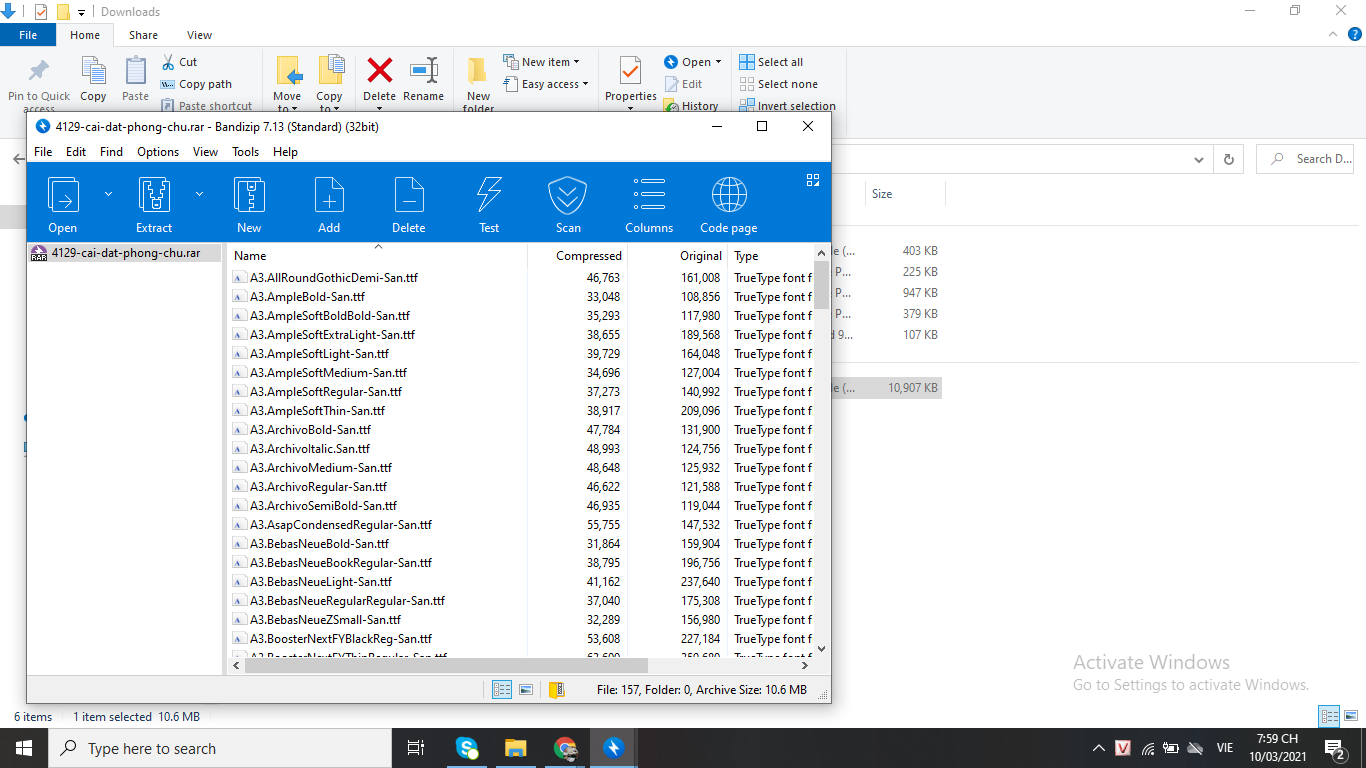Scan archive with the Scan shield icon

[x=568, y=195]
